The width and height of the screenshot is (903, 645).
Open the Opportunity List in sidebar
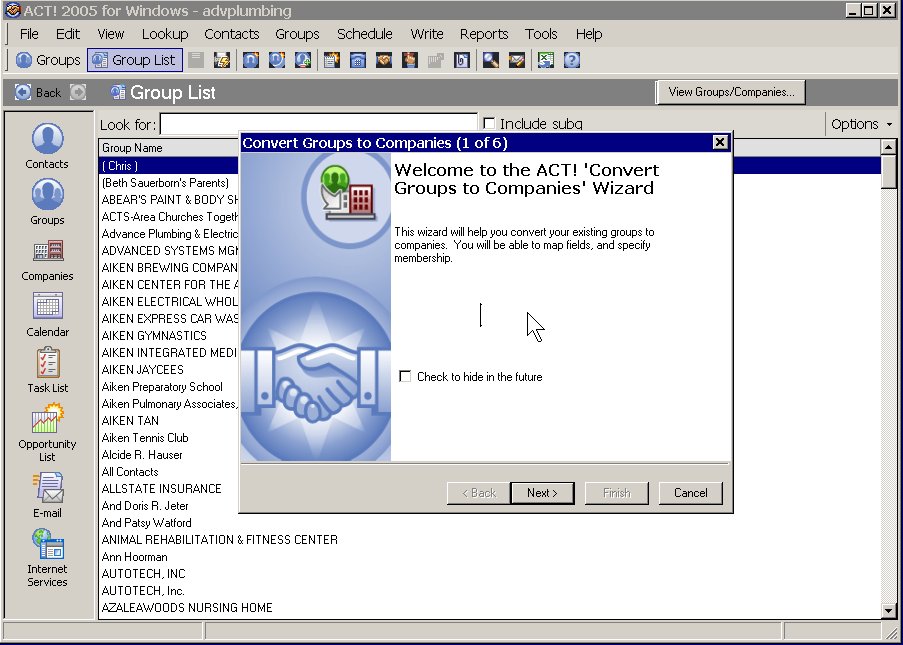pos(47,432)
